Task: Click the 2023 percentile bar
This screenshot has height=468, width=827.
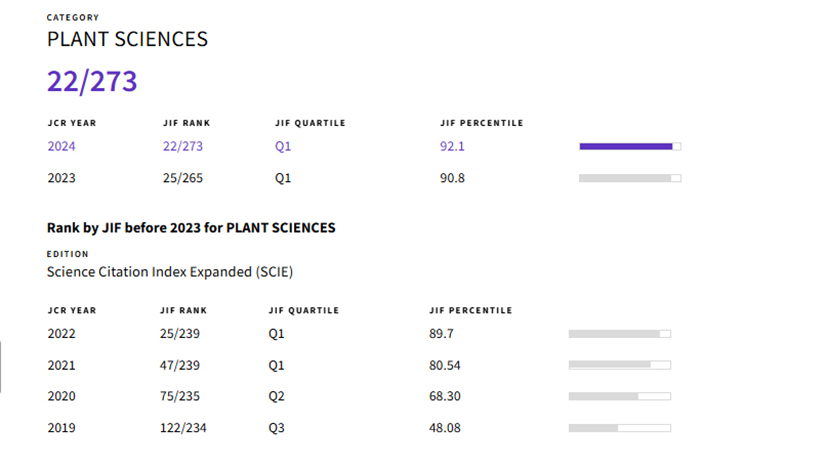Action: pos(630,178)
